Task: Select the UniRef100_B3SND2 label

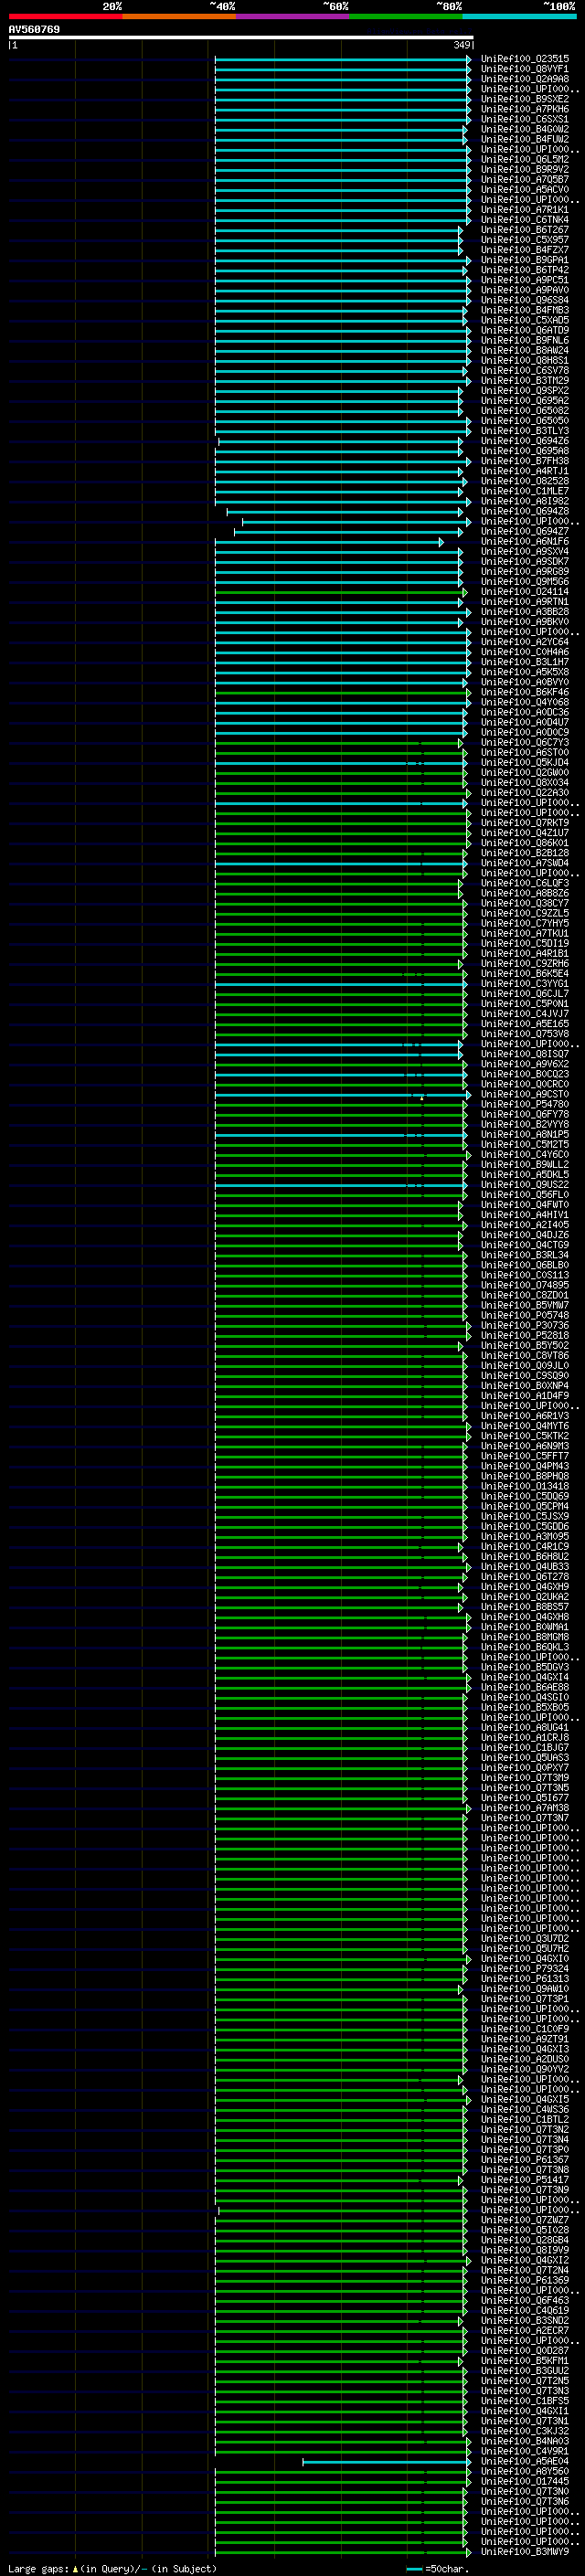Action: pos(524,2320)
